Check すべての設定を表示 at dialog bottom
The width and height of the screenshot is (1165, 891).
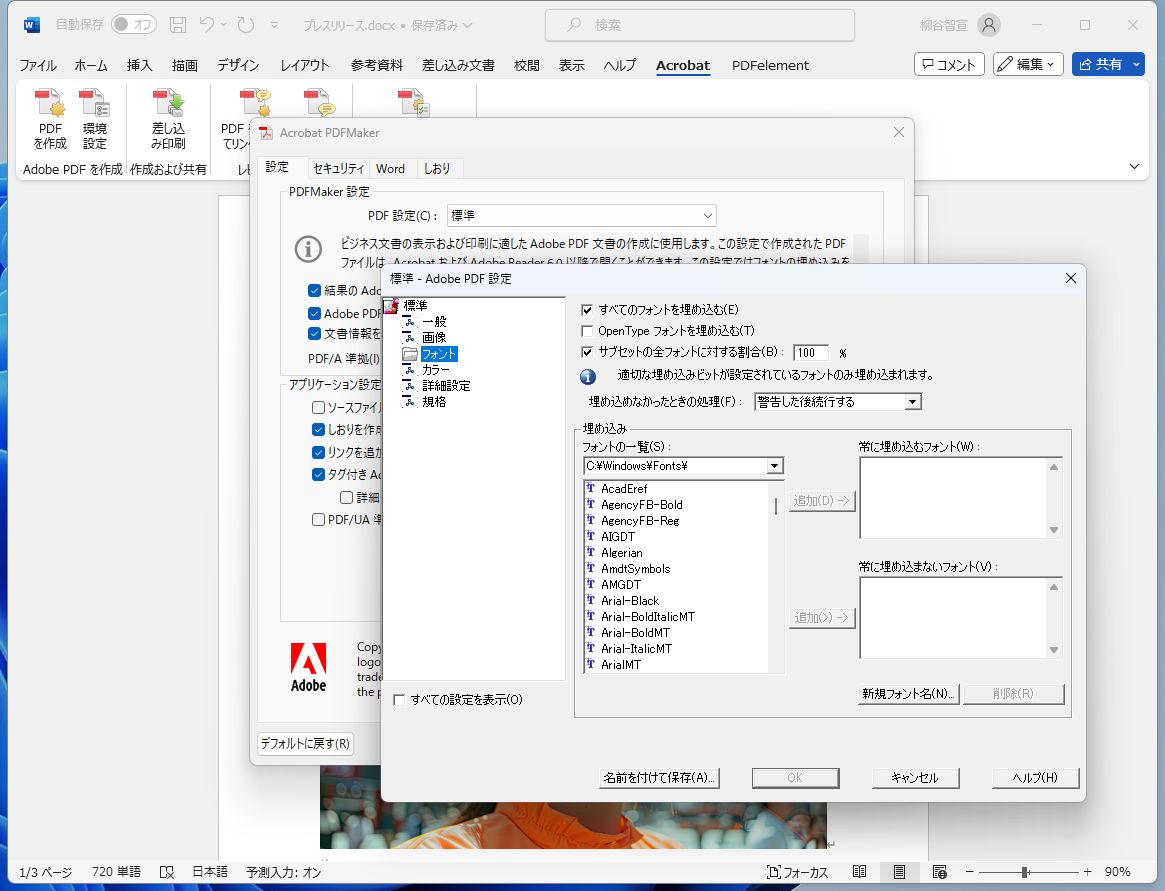pos(397,700)
